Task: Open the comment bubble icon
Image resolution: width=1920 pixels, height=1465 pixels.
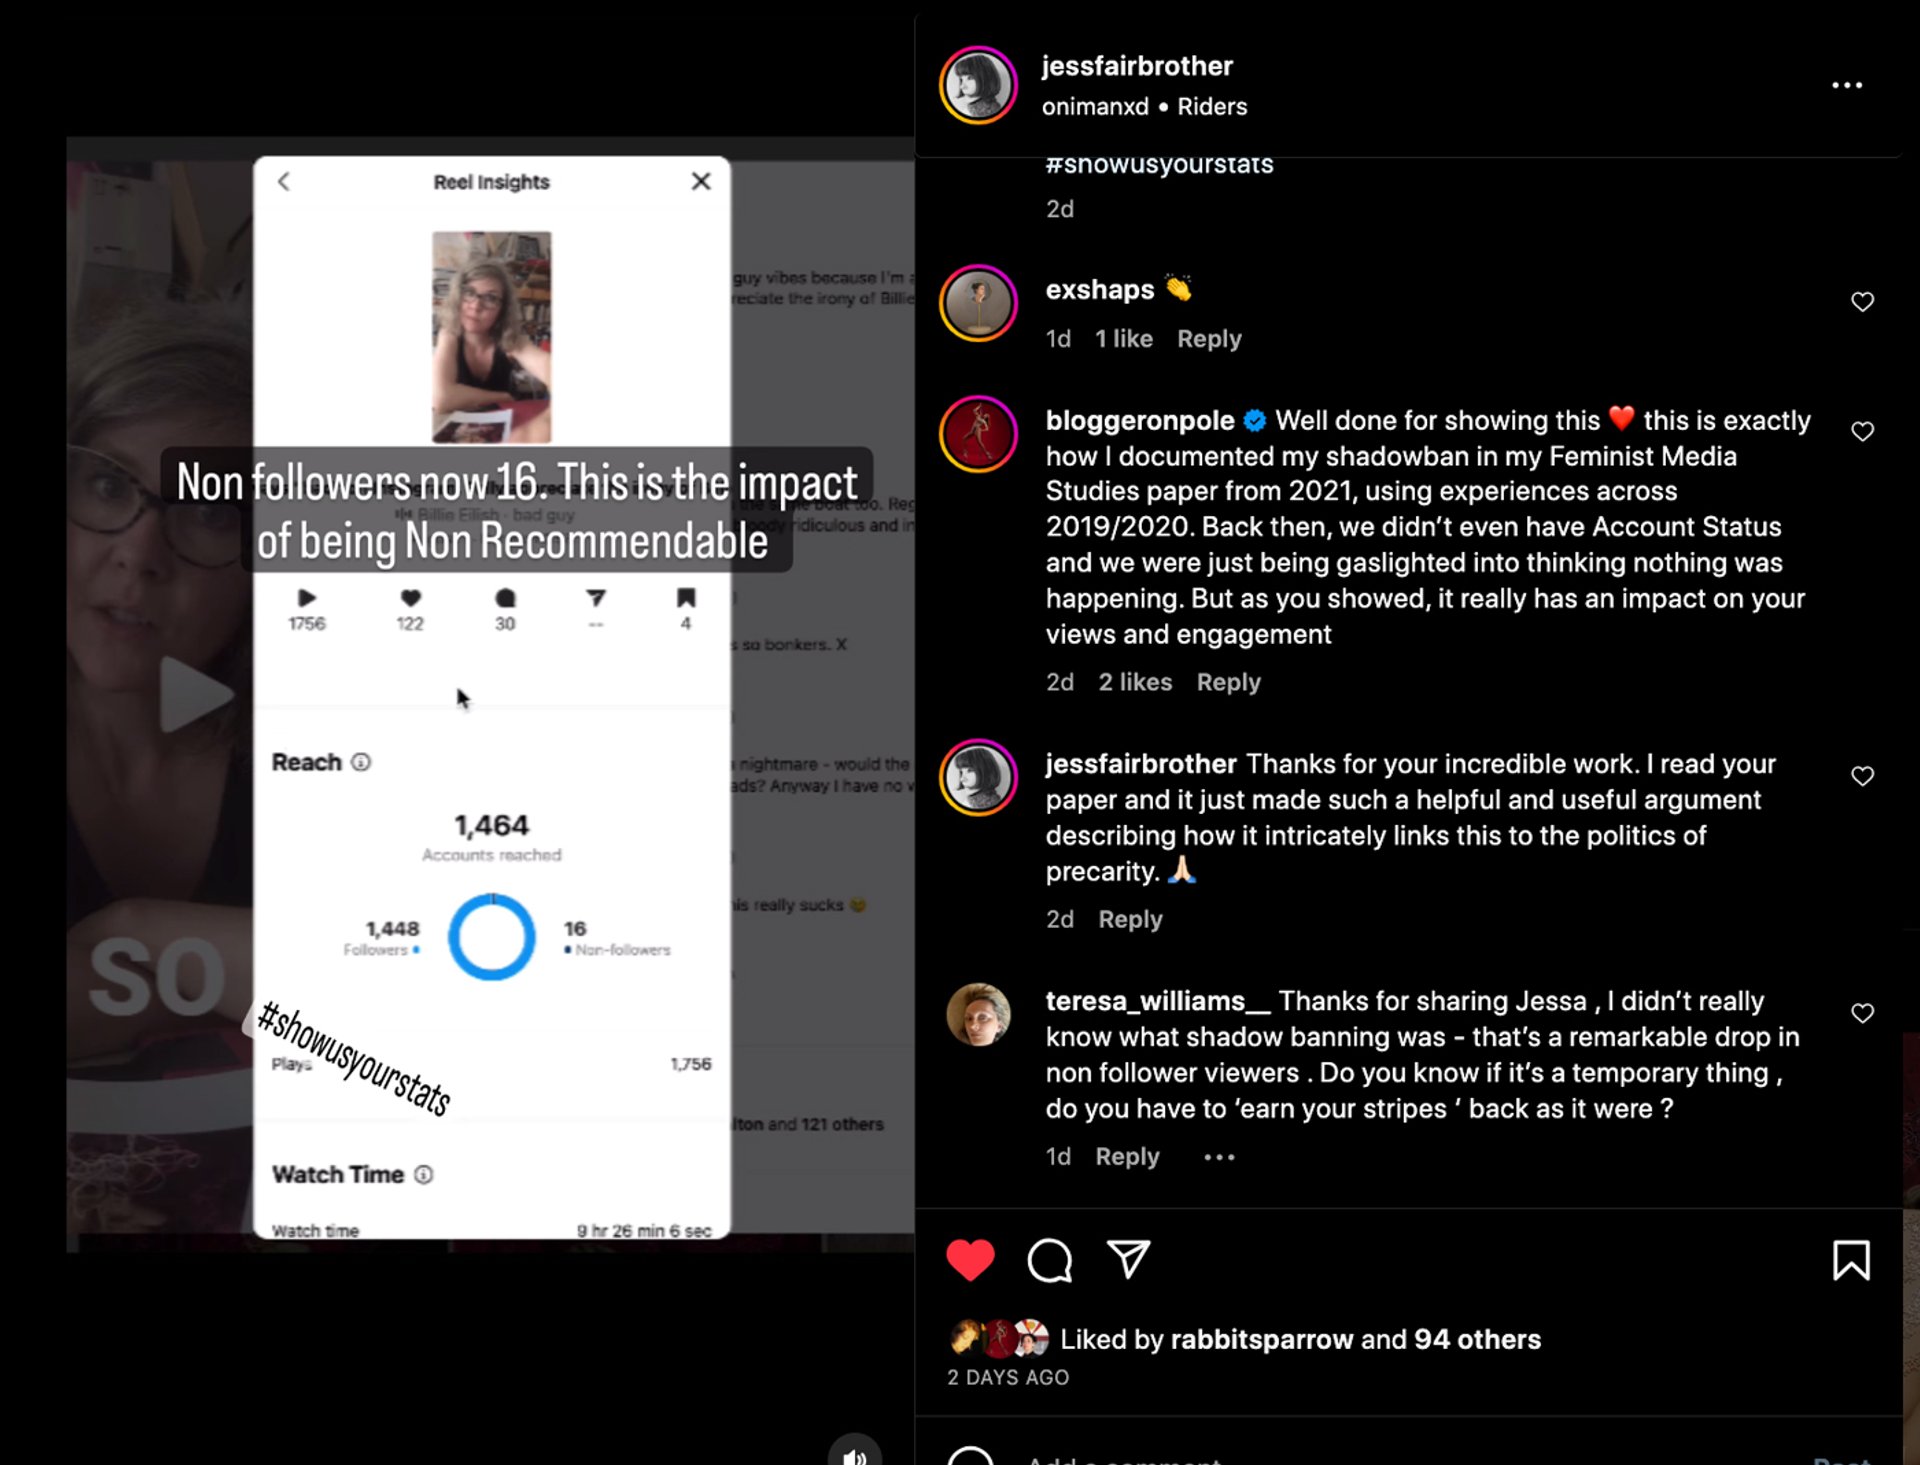Action: coord(1049,1260)
